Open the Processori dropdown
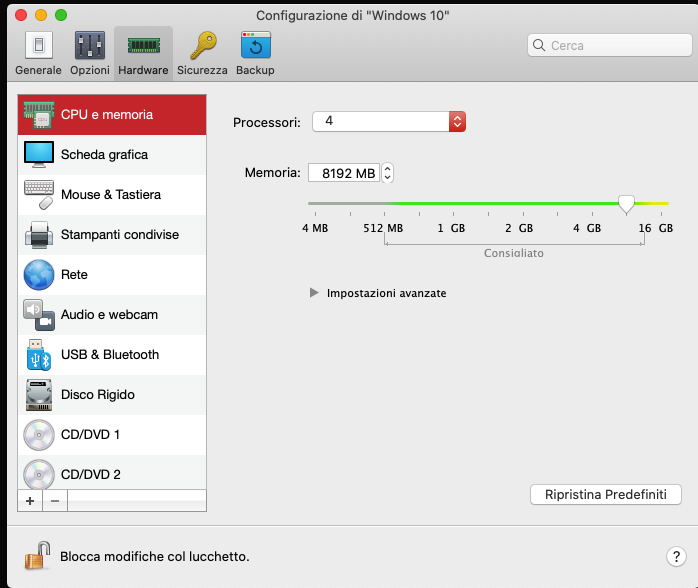This screenshot has height=588, width=698. (x=389, y=122)
